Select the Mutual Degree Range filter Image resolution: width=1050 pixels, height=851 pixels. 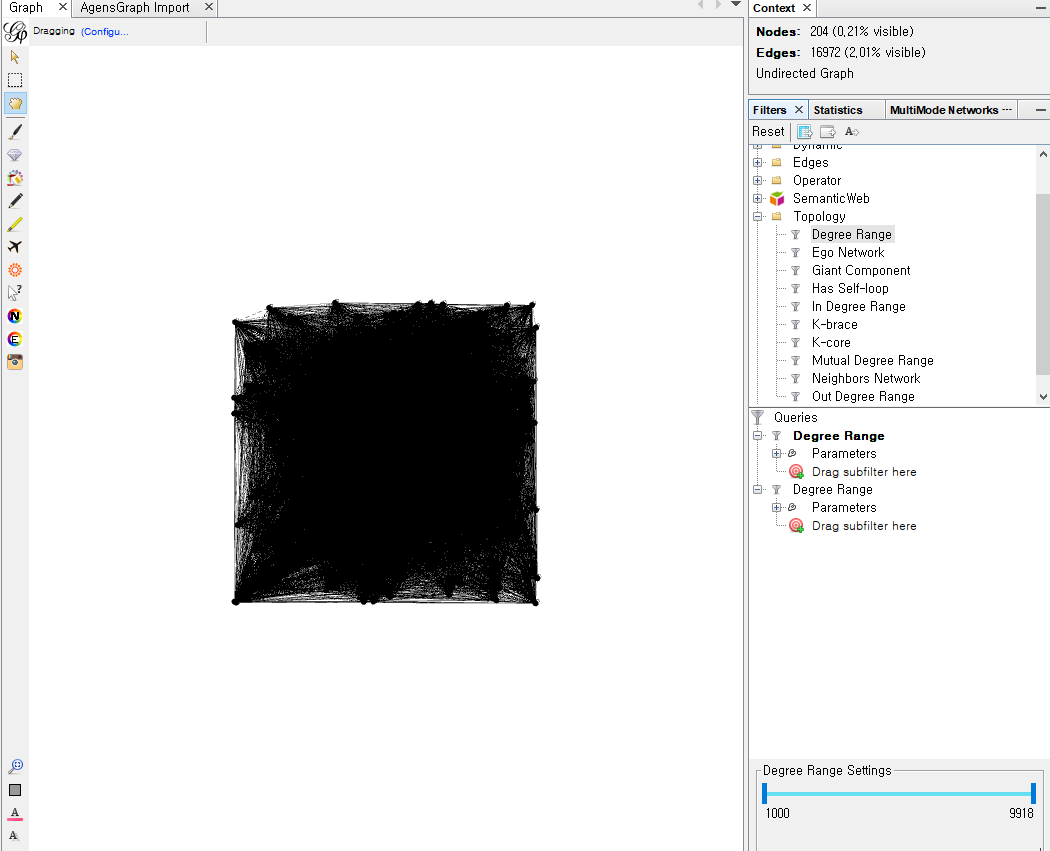click(x=872, y=360)
